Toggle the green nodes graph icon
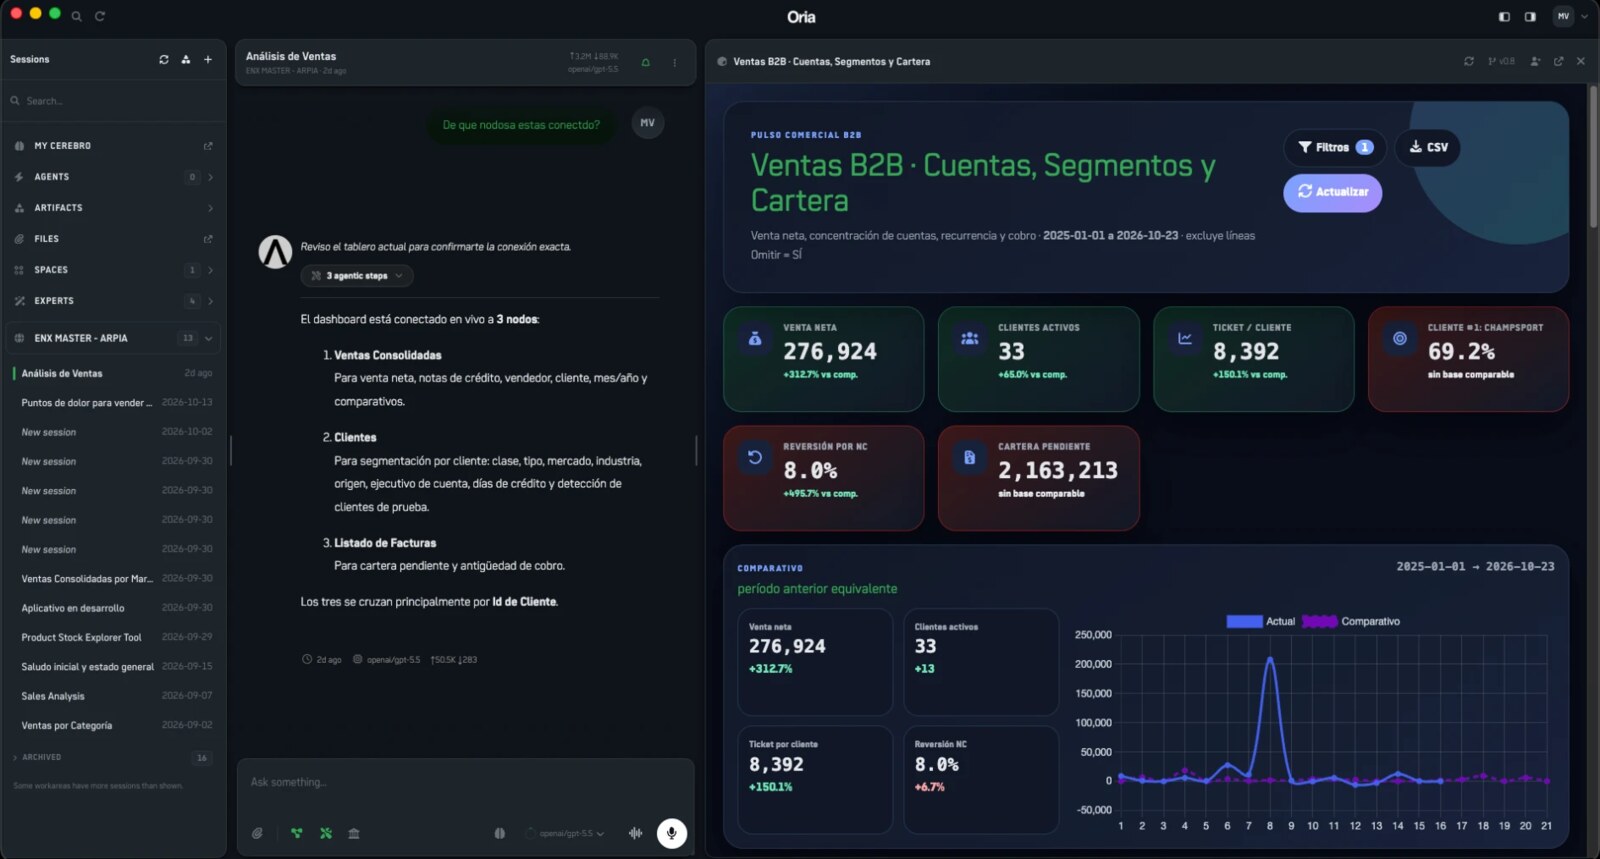 (297, 833)
